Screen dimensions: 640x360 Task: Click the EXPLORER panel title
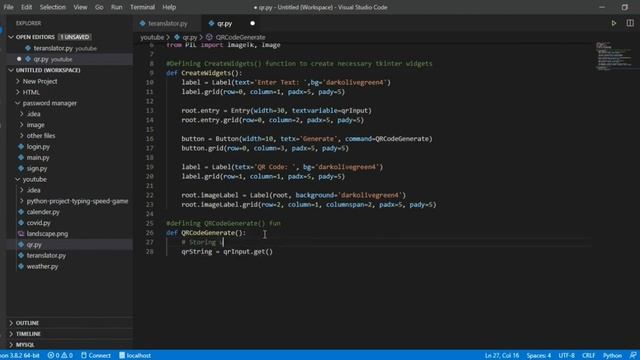[x=29, y=23]
